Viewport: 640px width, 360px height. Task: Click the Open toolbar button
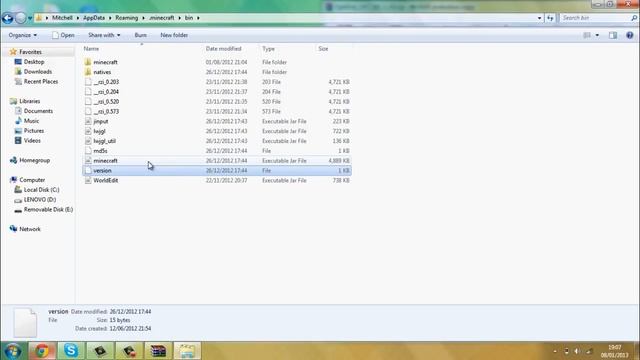coord(63,35)
